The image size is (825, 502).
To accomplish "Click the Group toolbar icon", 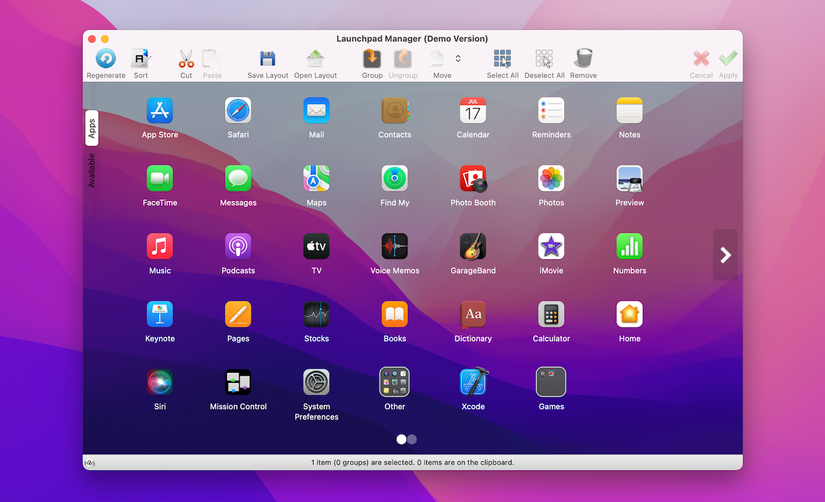I will 372,59.
